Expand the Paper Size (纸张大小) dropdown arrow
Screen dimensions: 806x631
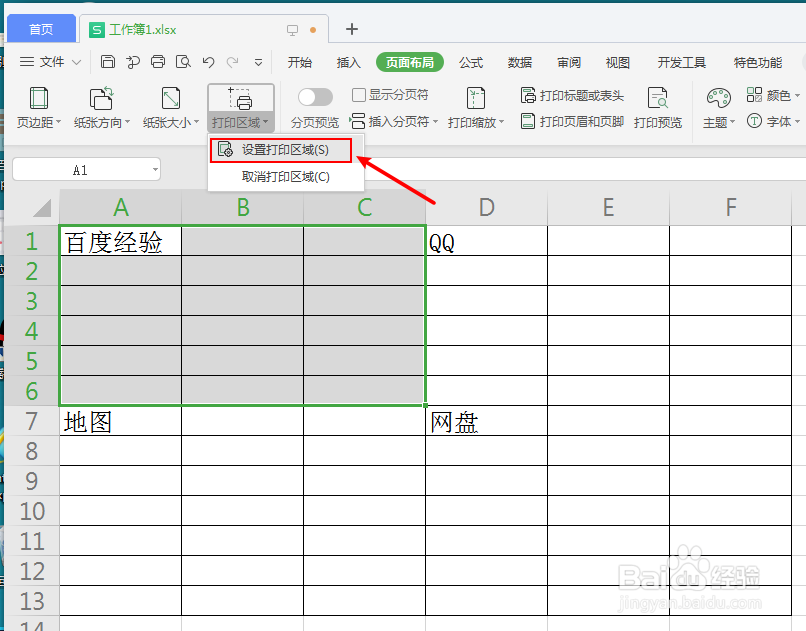click(x=196, y=122)
